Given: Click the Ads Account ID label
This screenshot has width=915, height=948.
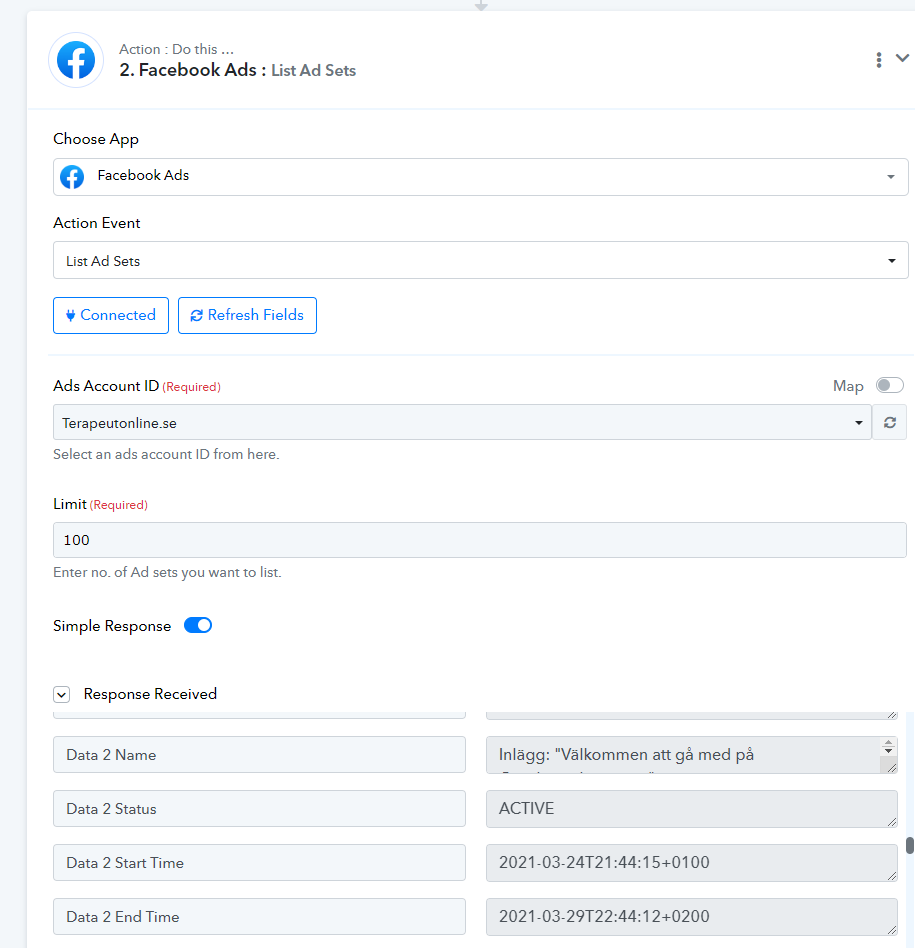Looking at the screenshot, I should [x=106, y=386].
